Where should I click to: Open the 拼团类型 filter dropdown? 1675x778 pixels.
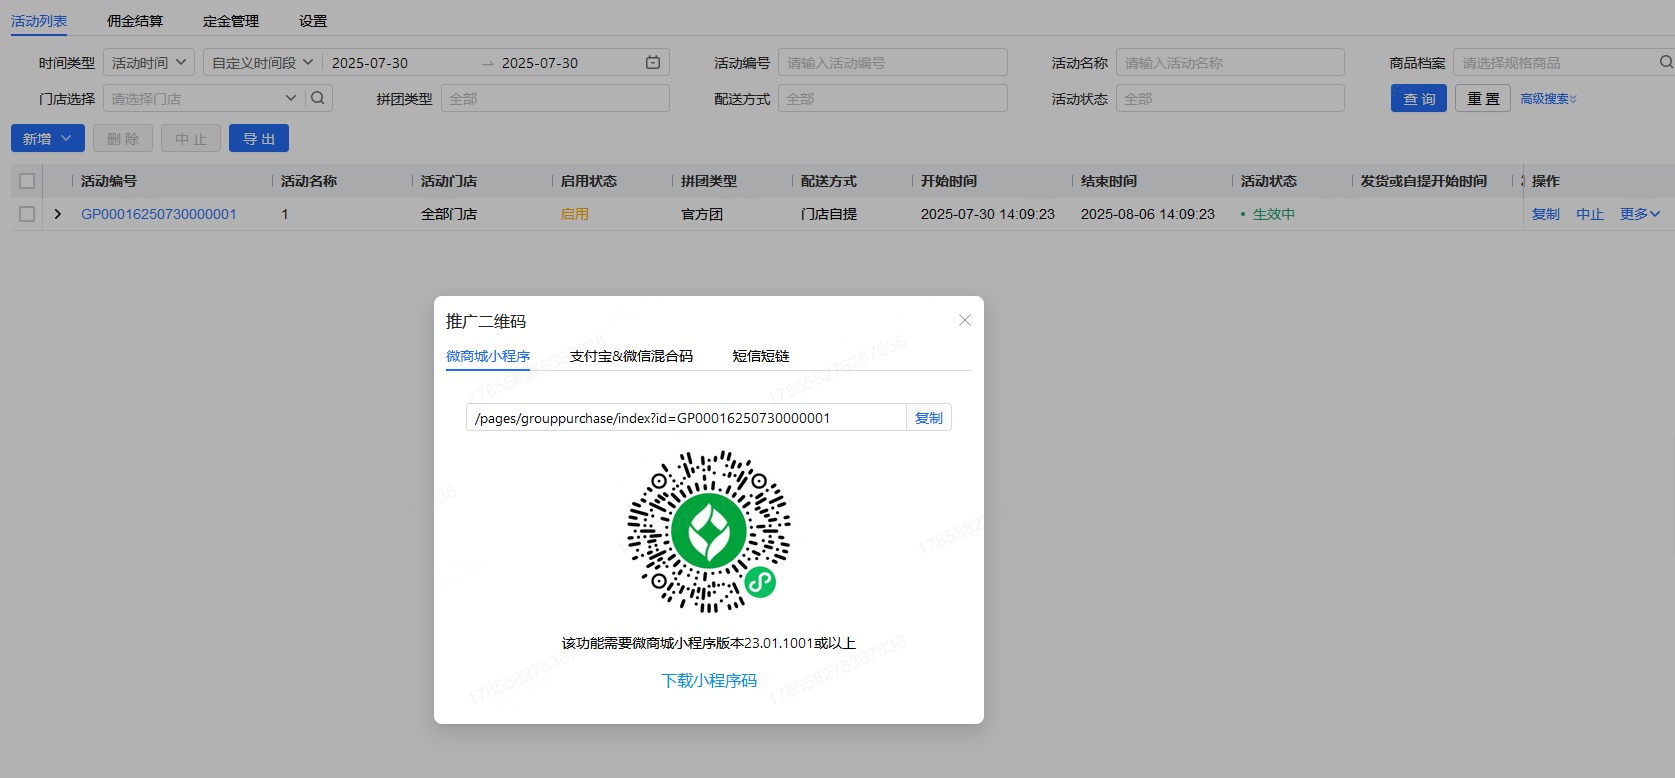(x=555, y=98)
